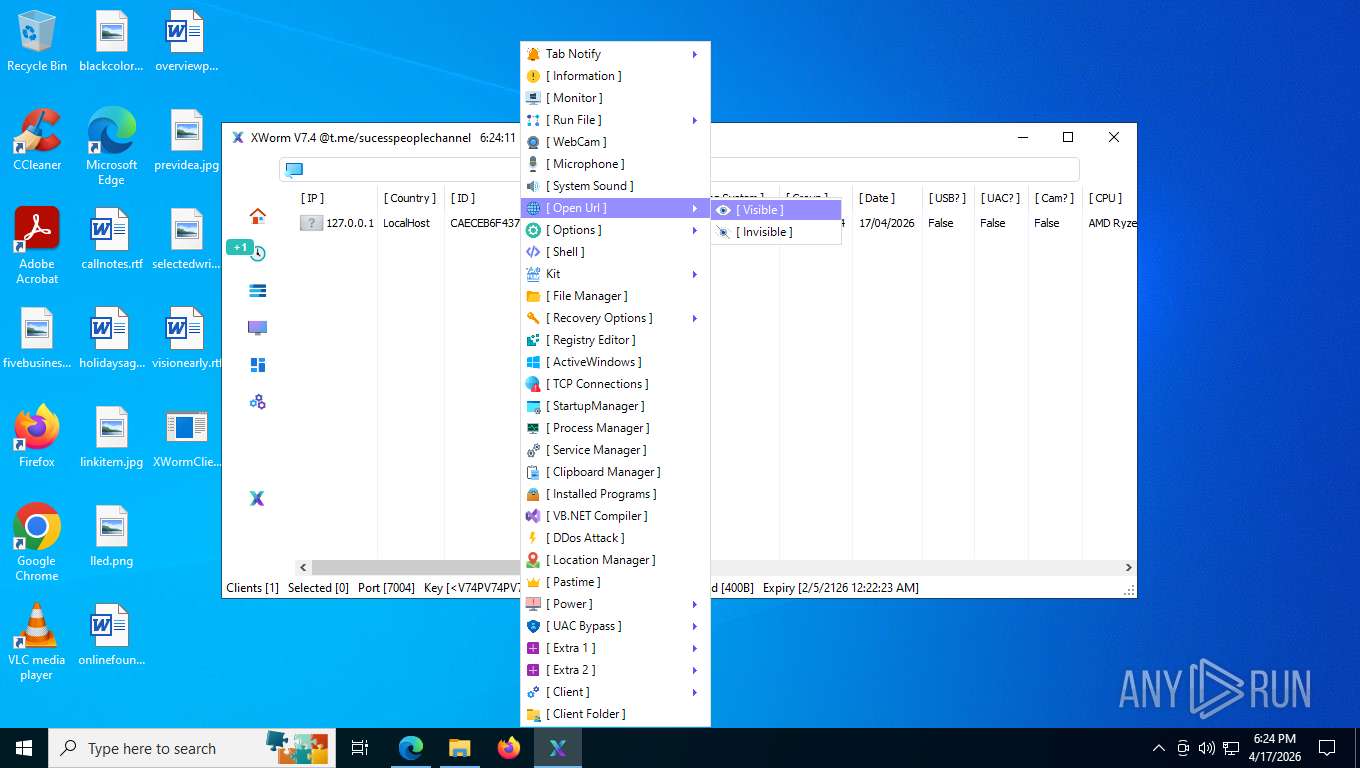This screenshot has width=1360, height=768.
Task: Click the Tab Notify bell icon
Action: [x=533, y=54]
